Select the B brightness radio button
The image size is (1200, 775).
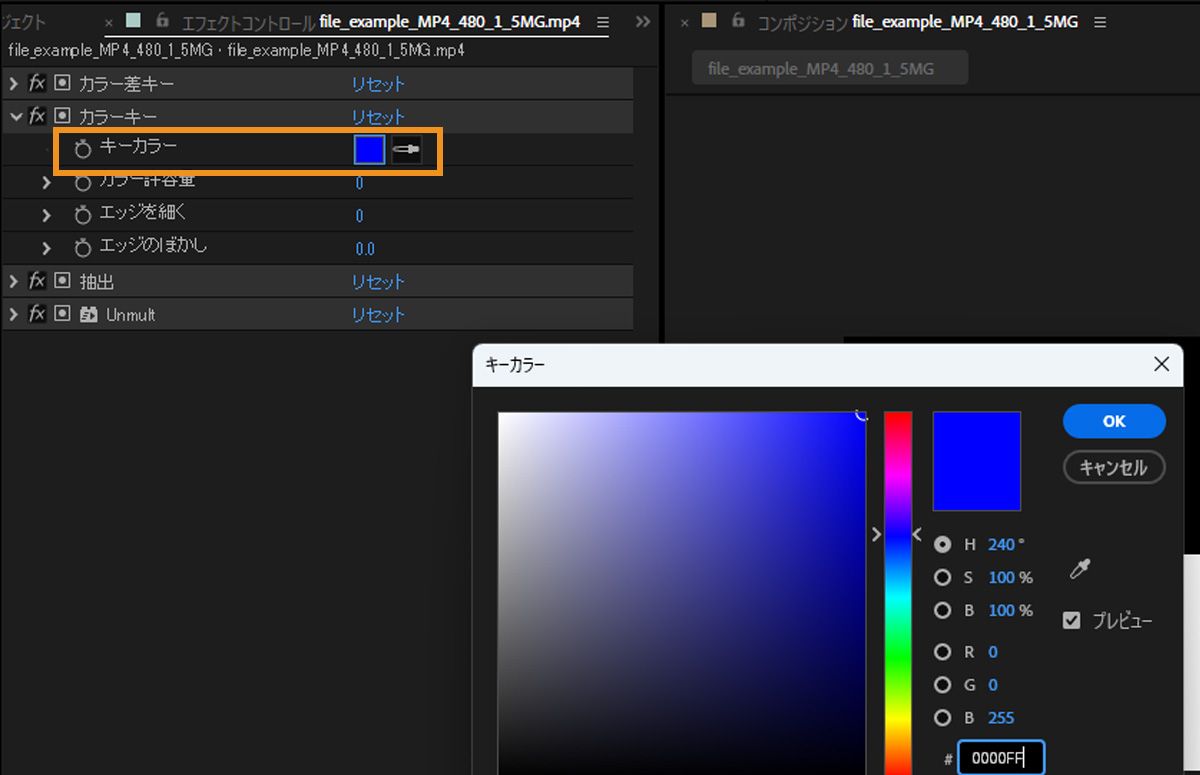click(x=942, y=610)
